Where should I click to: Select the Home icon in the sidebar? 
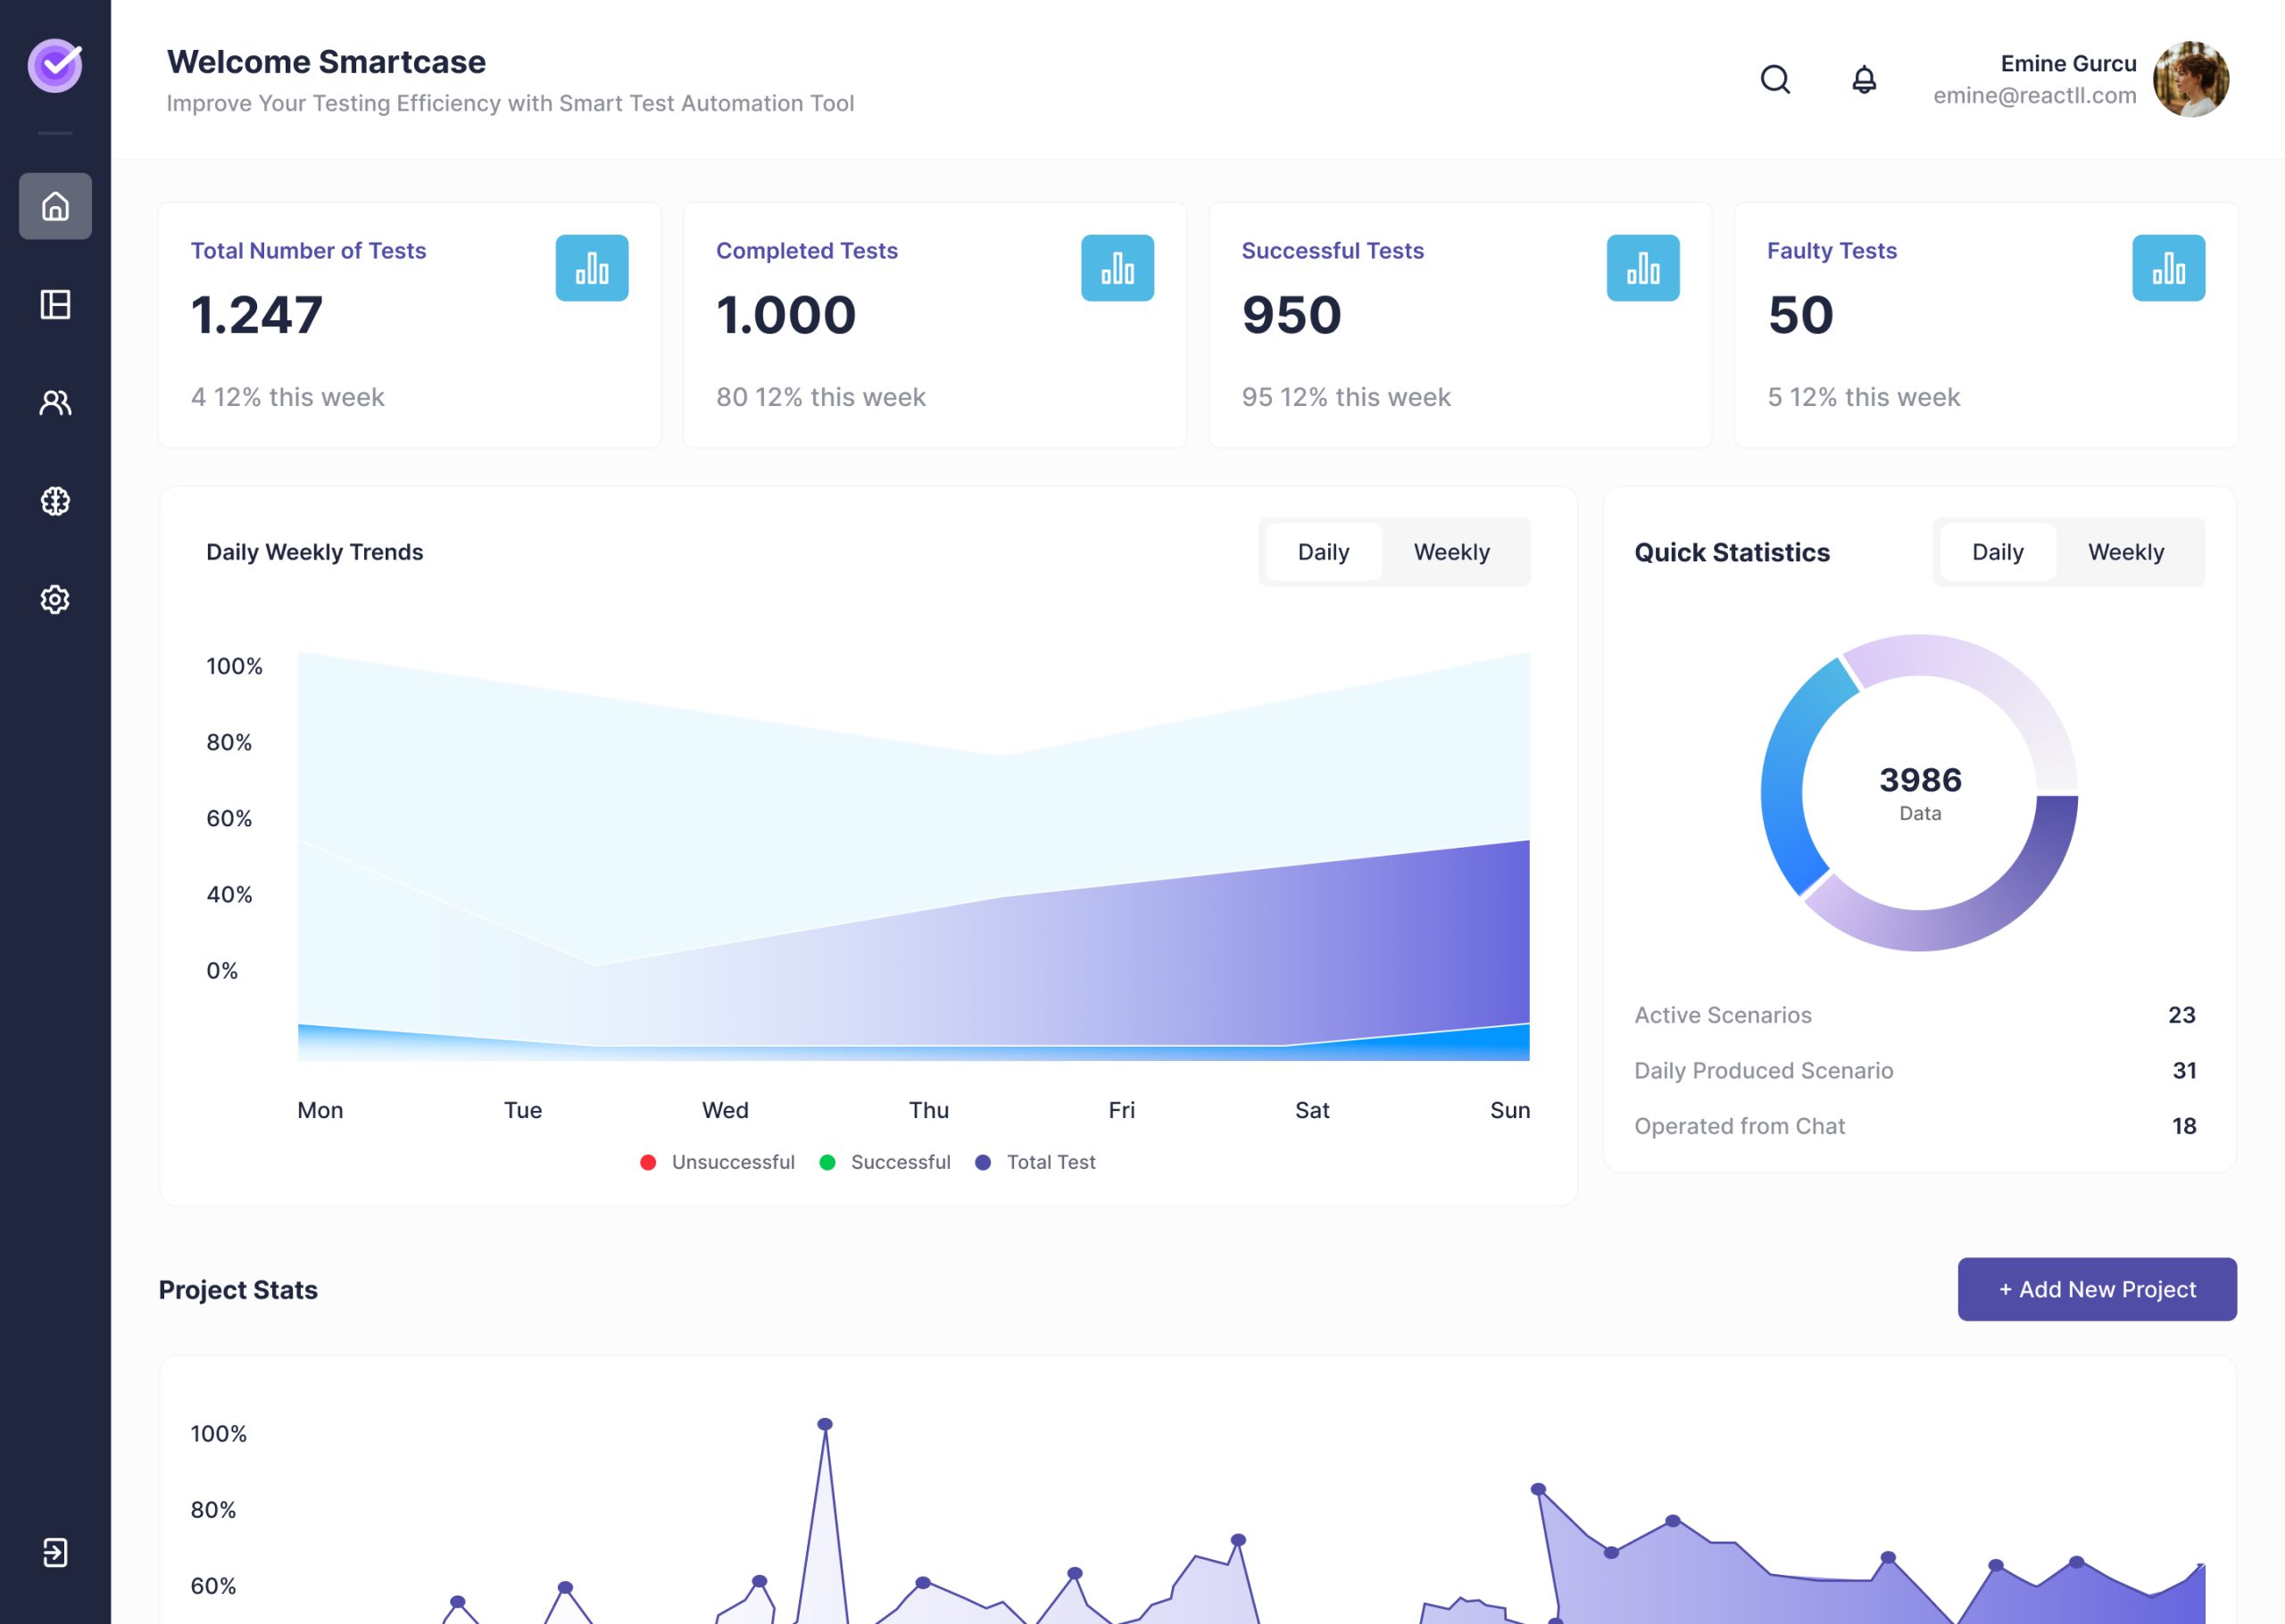55,207
